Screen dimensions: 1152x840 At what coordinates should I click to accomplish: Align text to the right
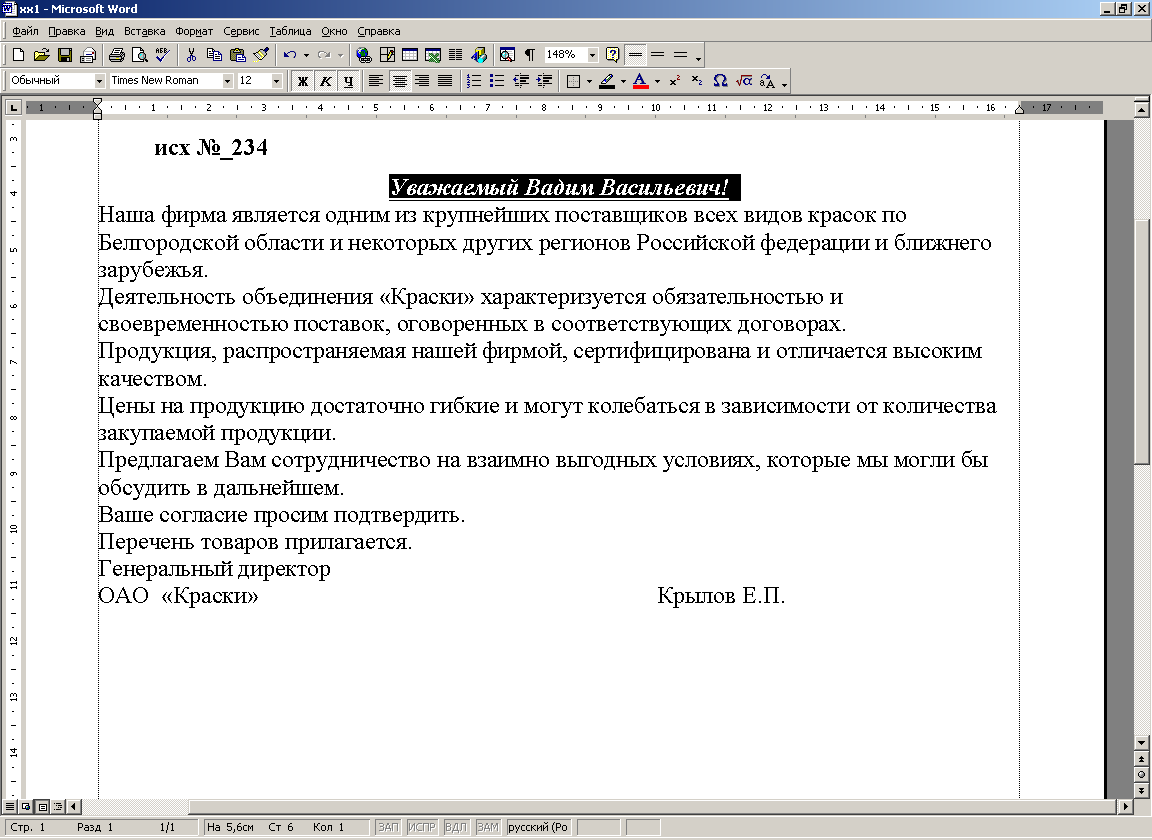click(422, 81)
